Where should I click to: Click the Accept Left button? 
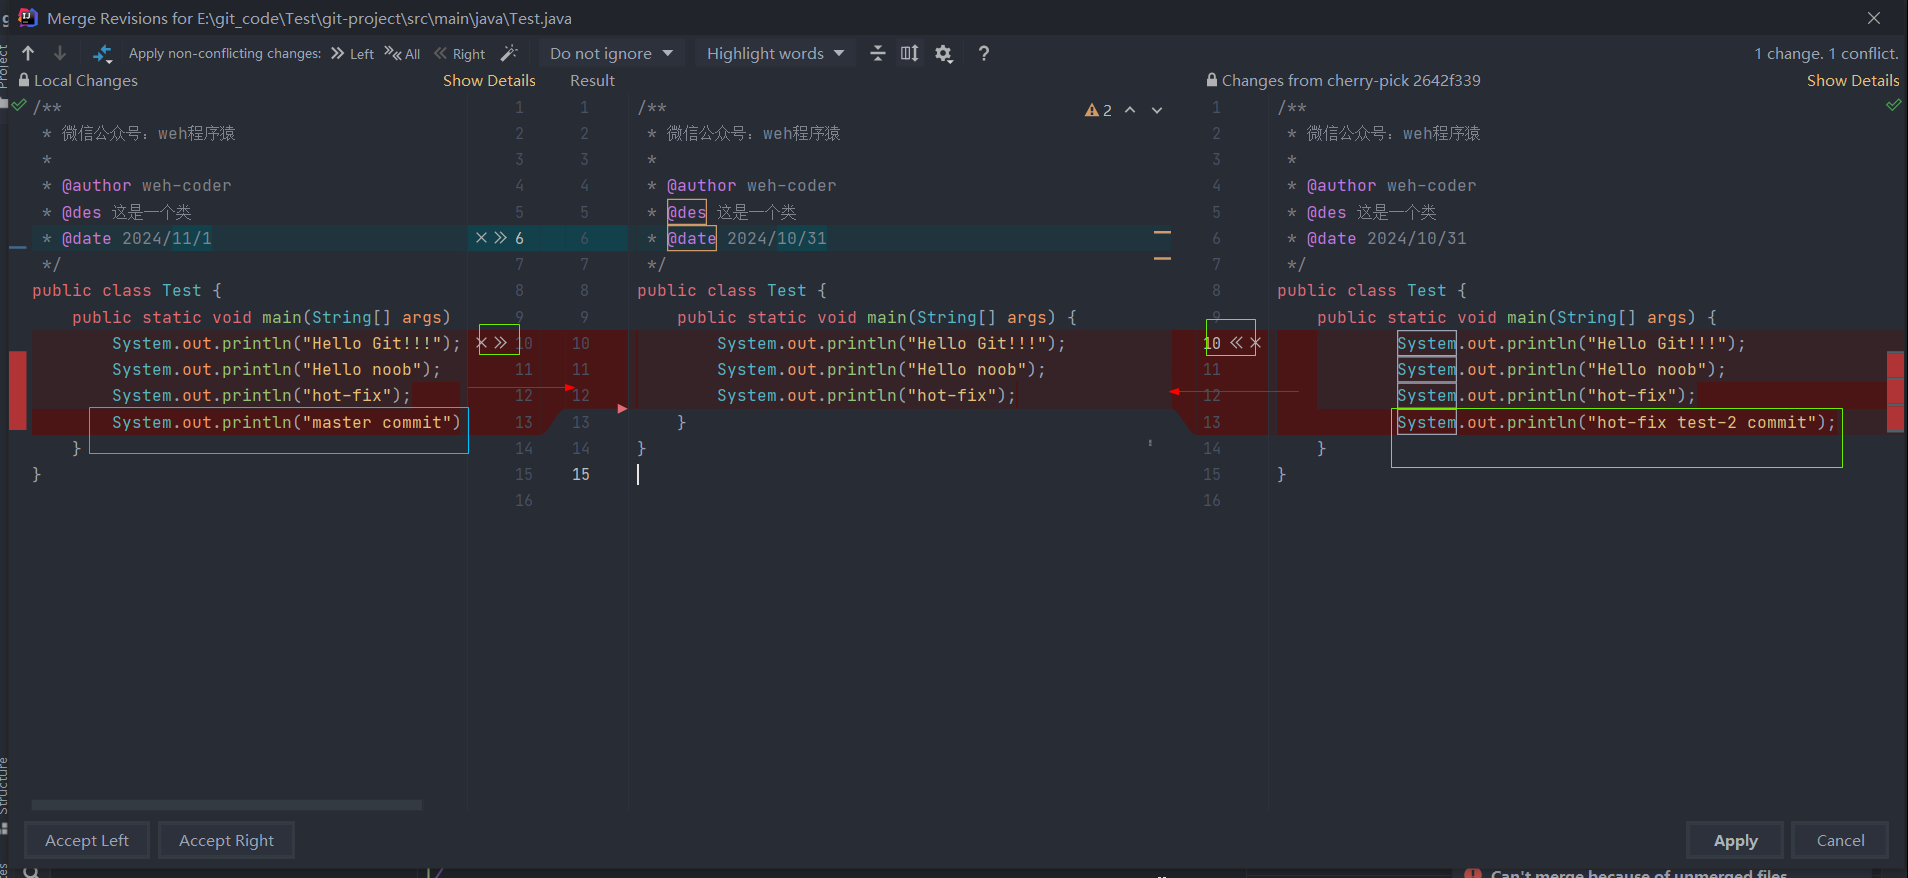[87, 840]
